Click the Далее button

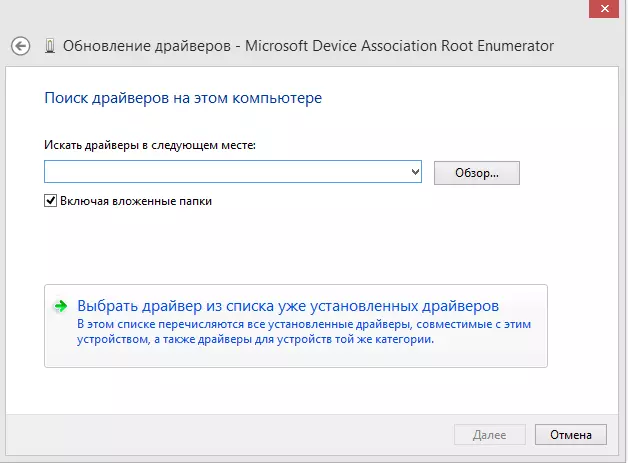tap(490, 435)
